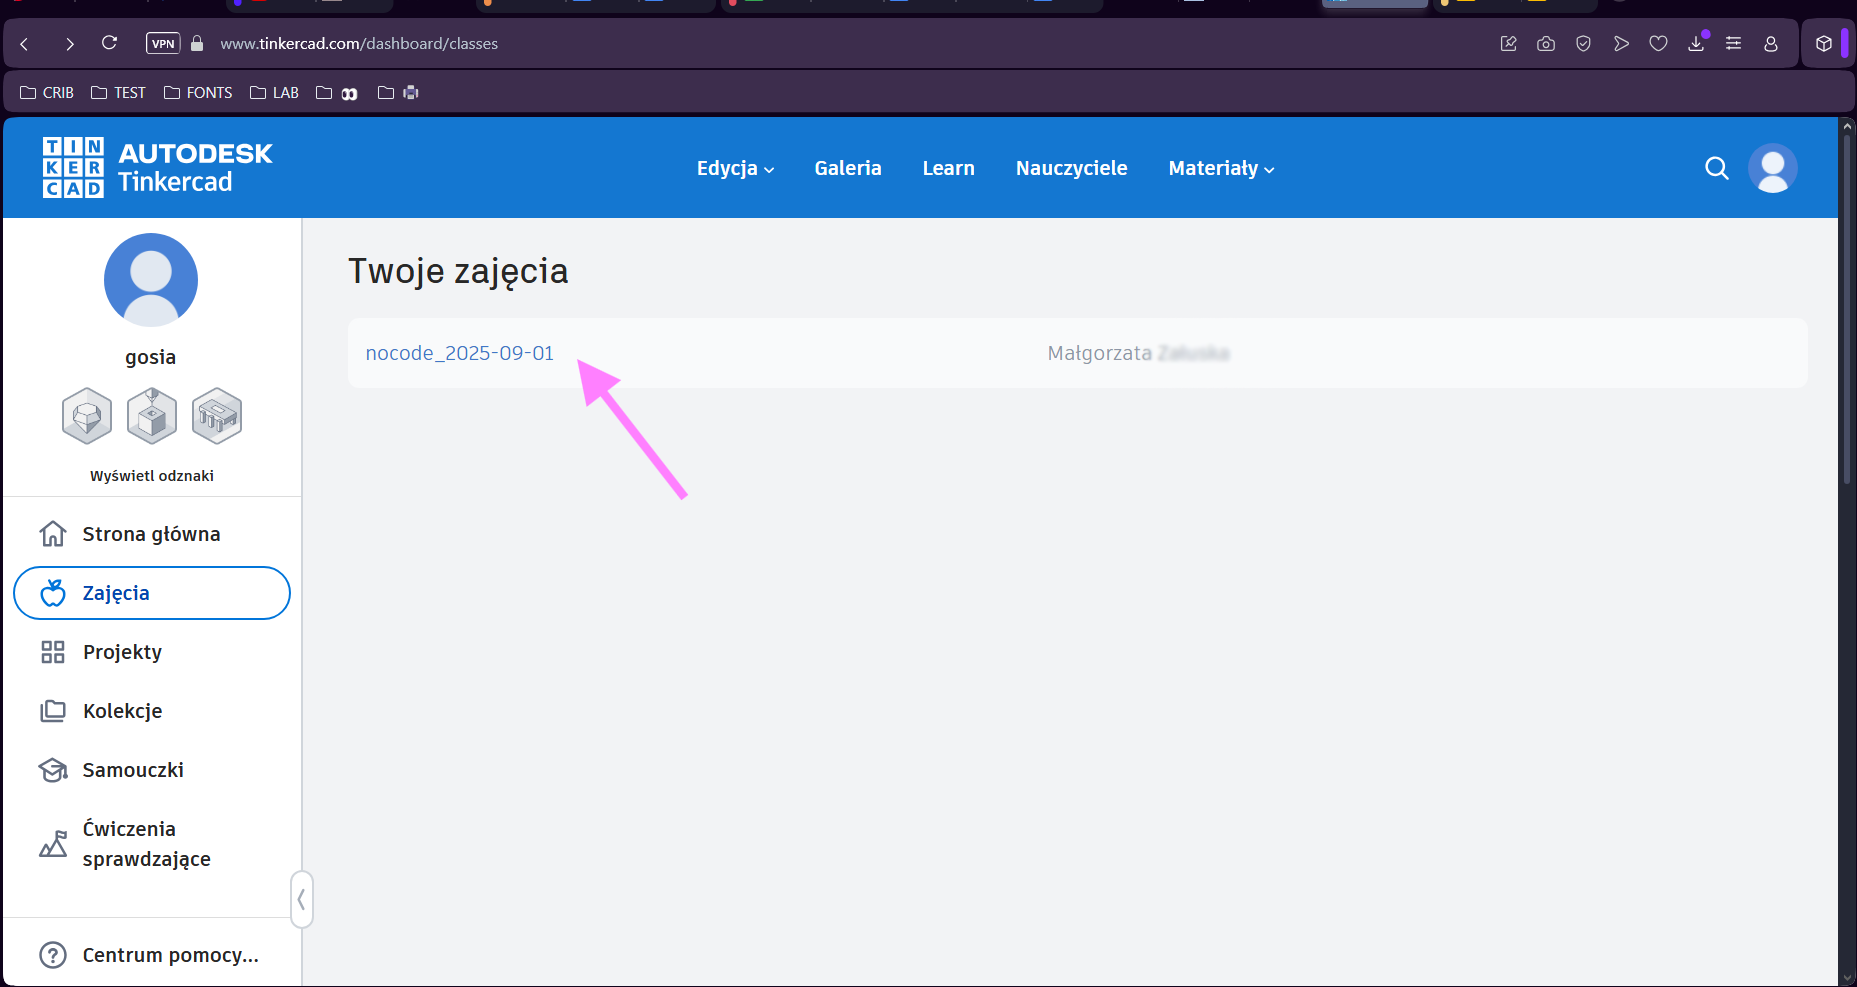The height and width of the screenshot is (987, 1857).
Task: Click the browser address bar URL
Action: click(359, 44)
